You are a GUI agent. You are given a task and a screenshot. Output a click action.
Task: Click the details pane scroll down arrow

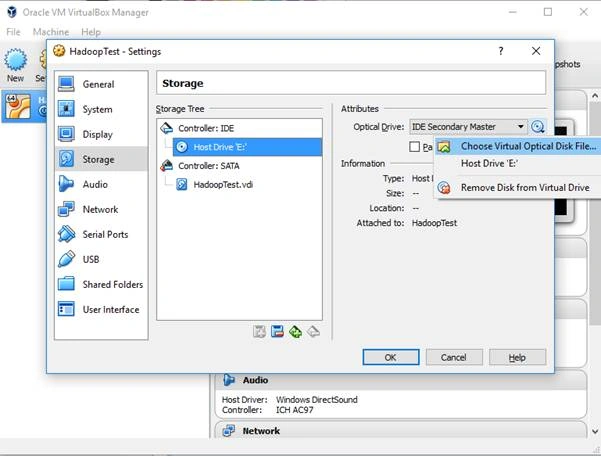(594, 431)
